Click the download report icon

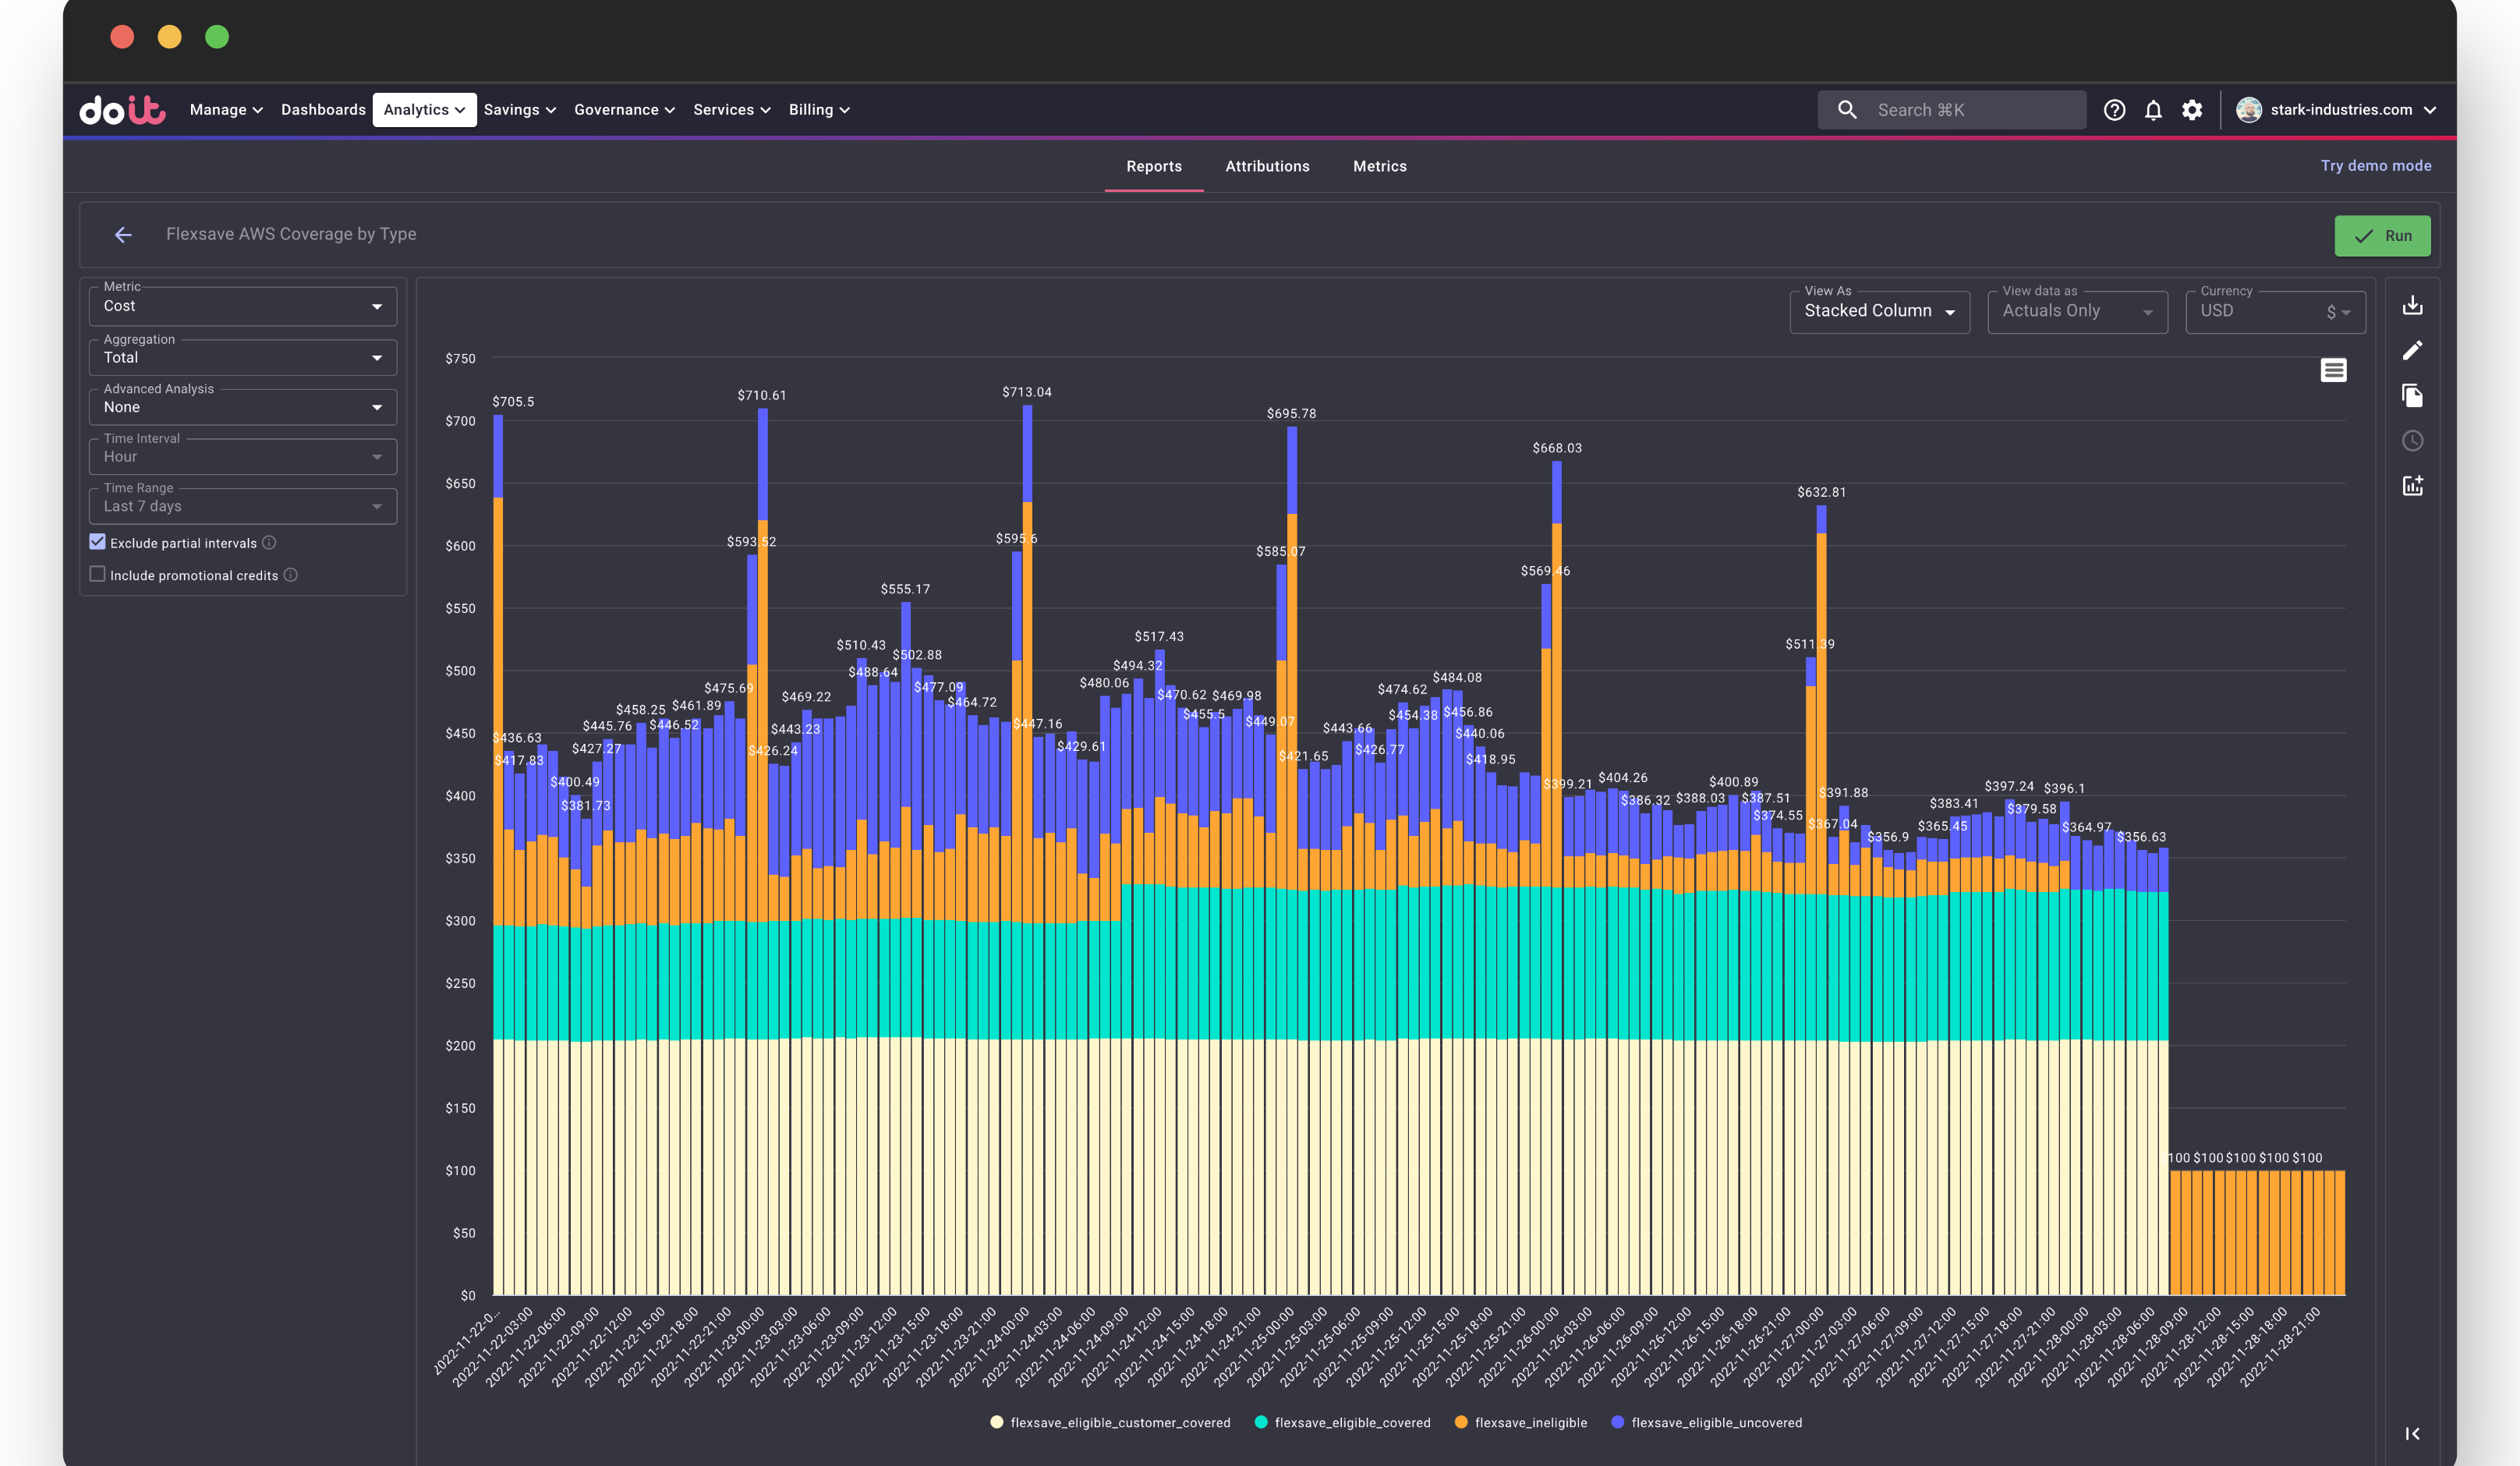[x=2412, y=305]
